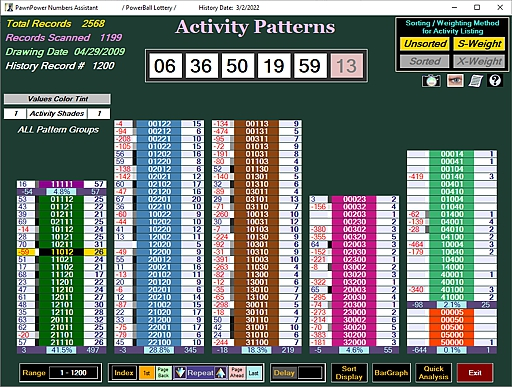This screenshot has width=512, height=387.
Task: Click the eye view icon
Action: 455,81
